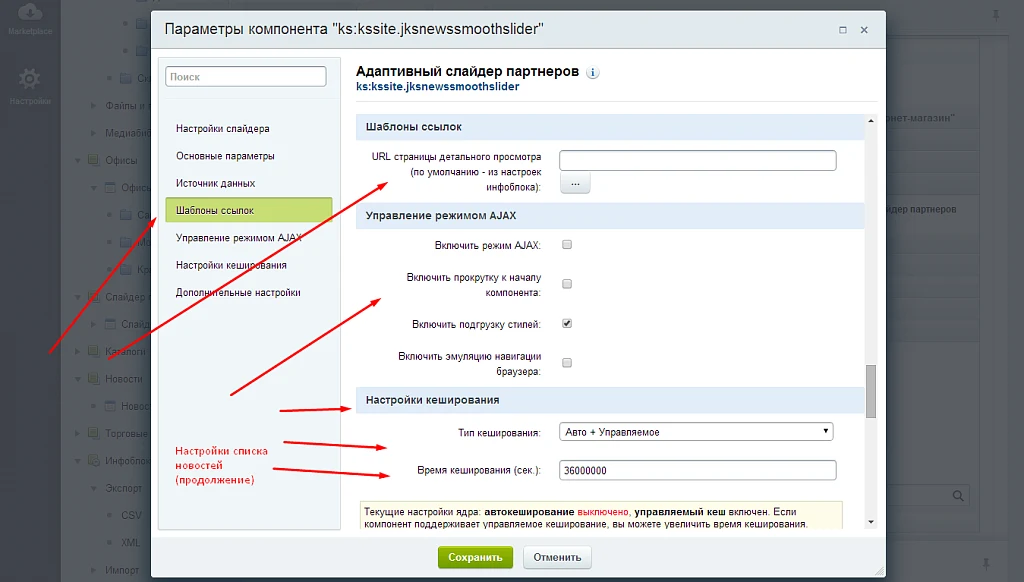
Task: Click the magnifier search icon behind the dialog
Action: (x=958, y=496)
